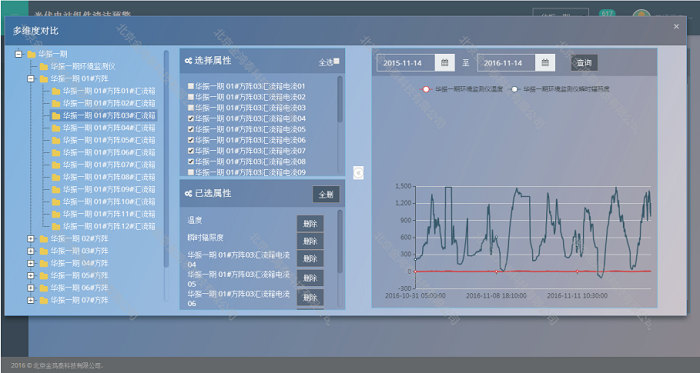Collapse the 华振一期 01#方阵 tree node
The height and width of the screenshot is (373, 700).
pos(31,79)
